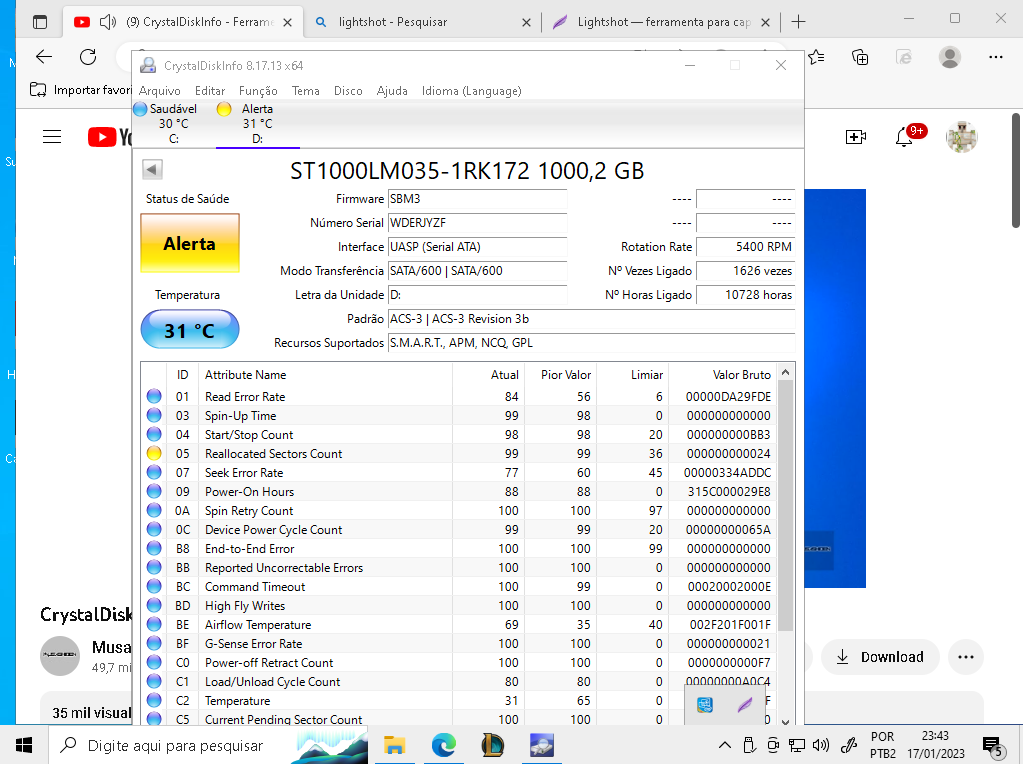
Task: Open Edge Favorites star icon
Action: click(816, 57)
